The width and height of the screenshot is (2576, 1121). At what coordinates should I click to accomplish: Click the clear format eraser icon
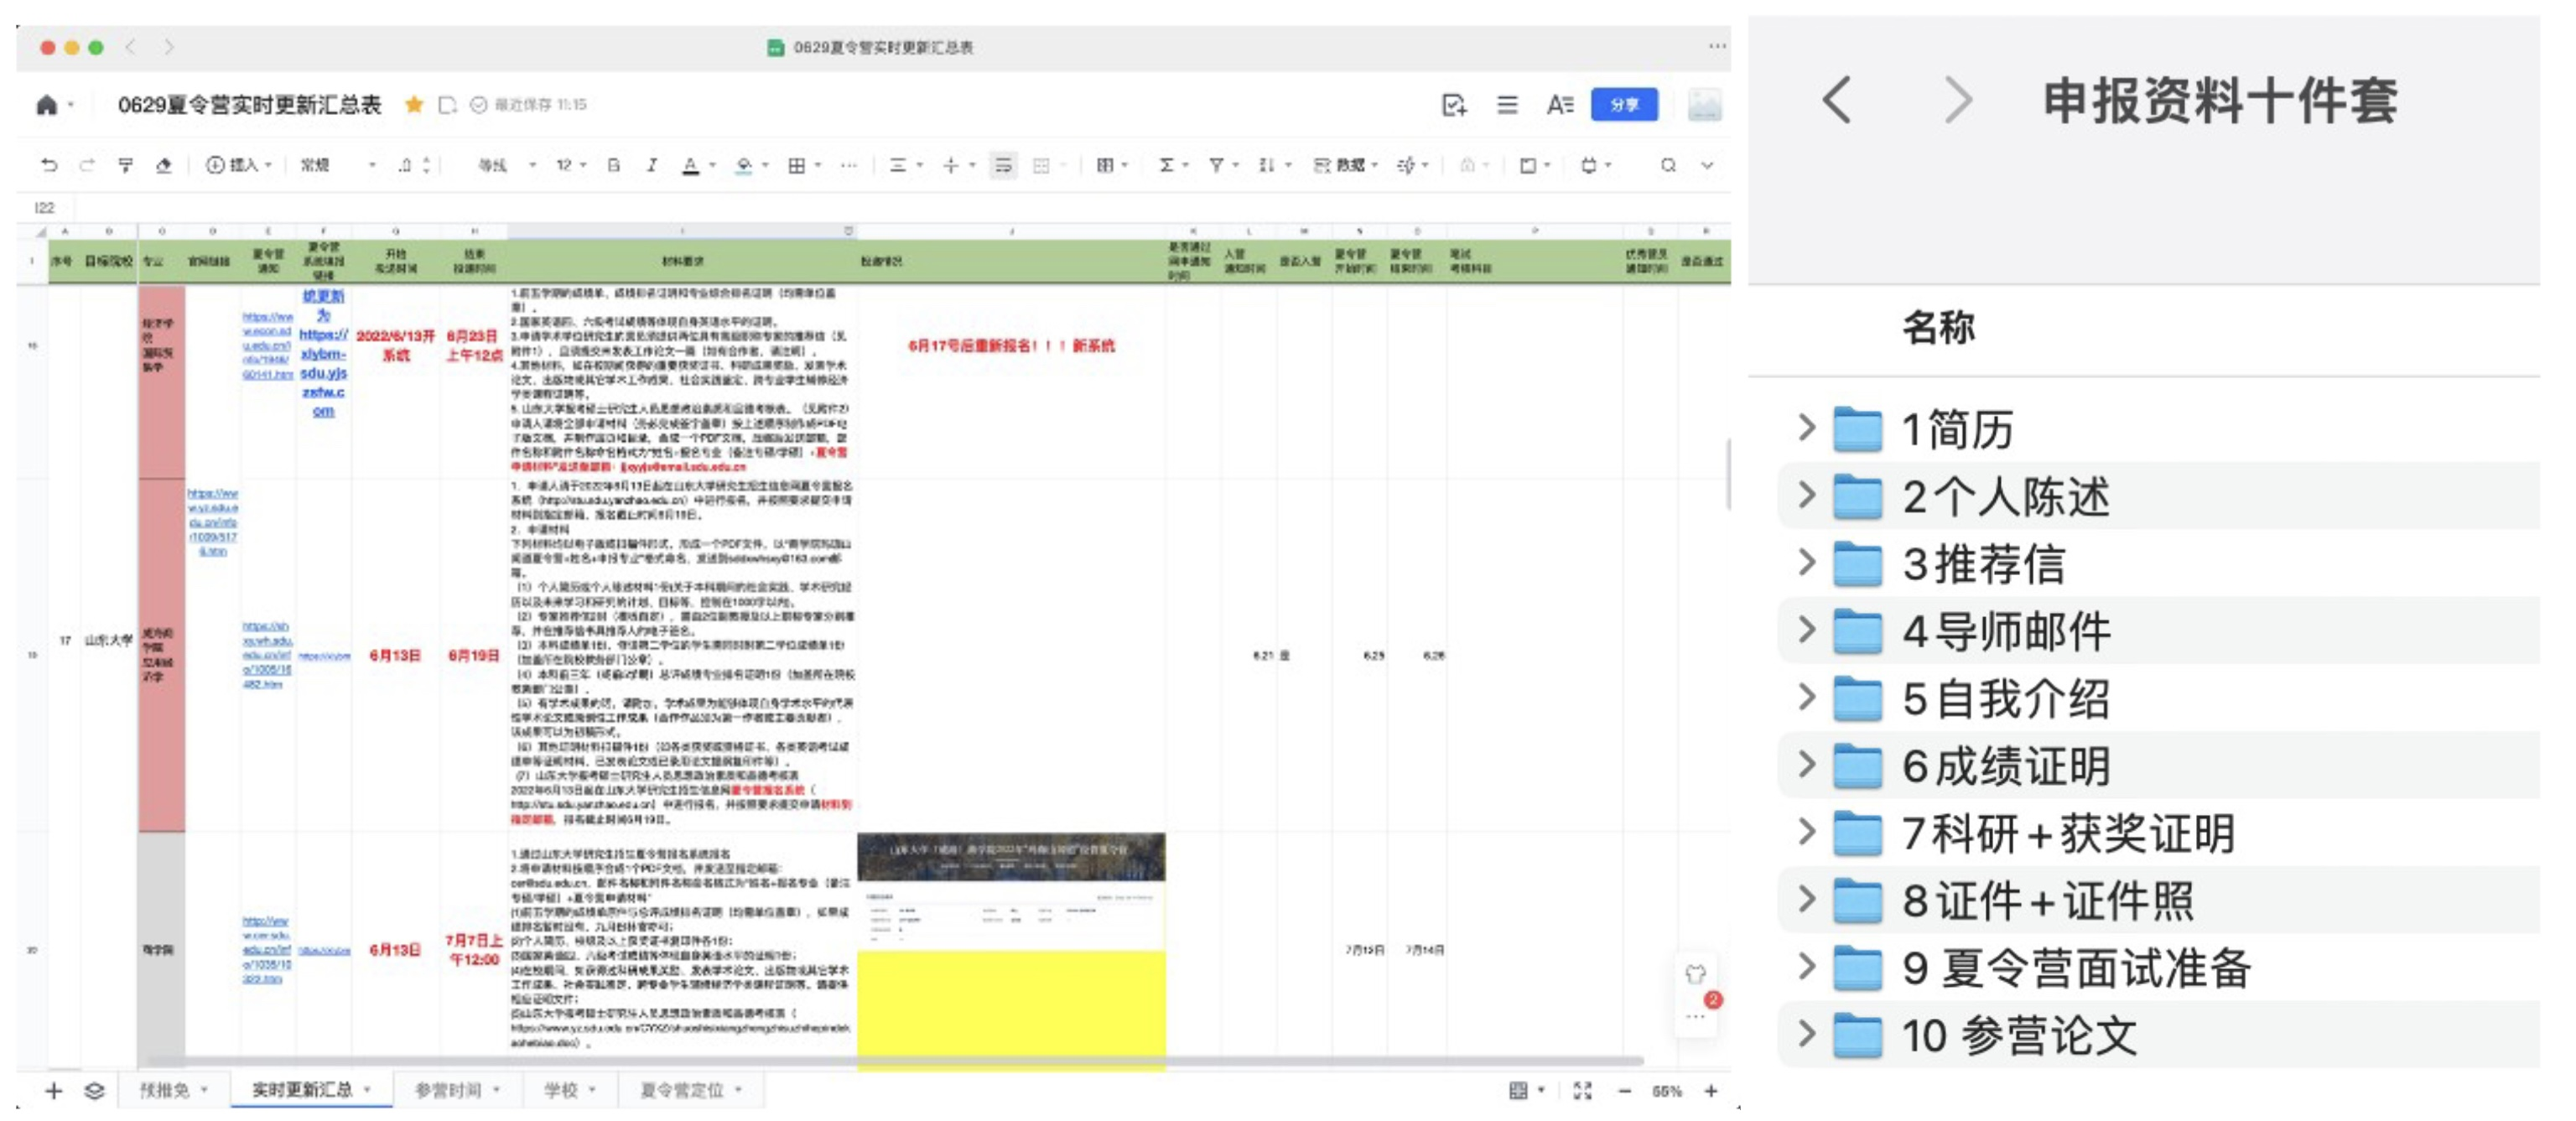point(164,165)
